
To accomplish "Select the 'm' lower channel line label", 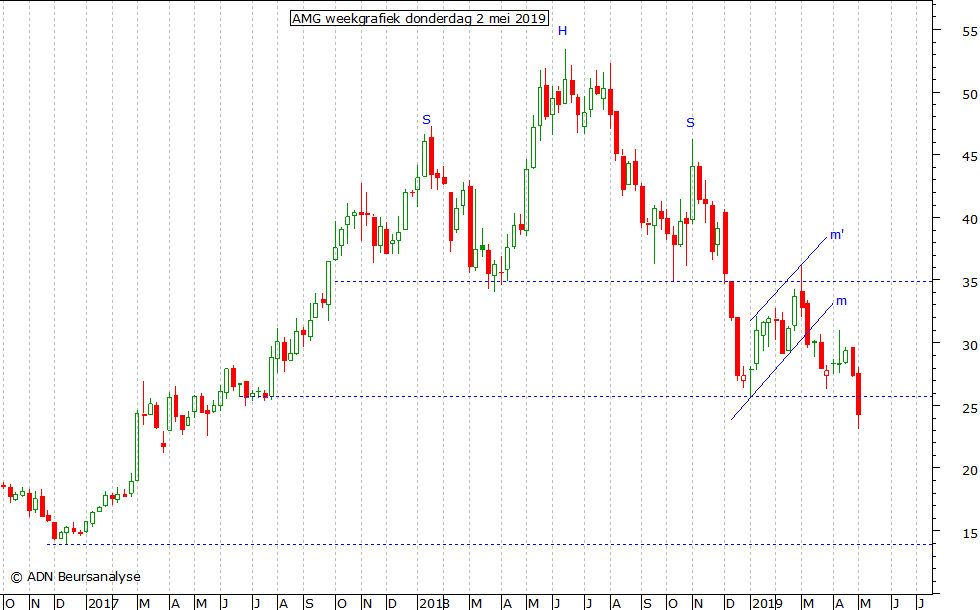I will [841, 301].
